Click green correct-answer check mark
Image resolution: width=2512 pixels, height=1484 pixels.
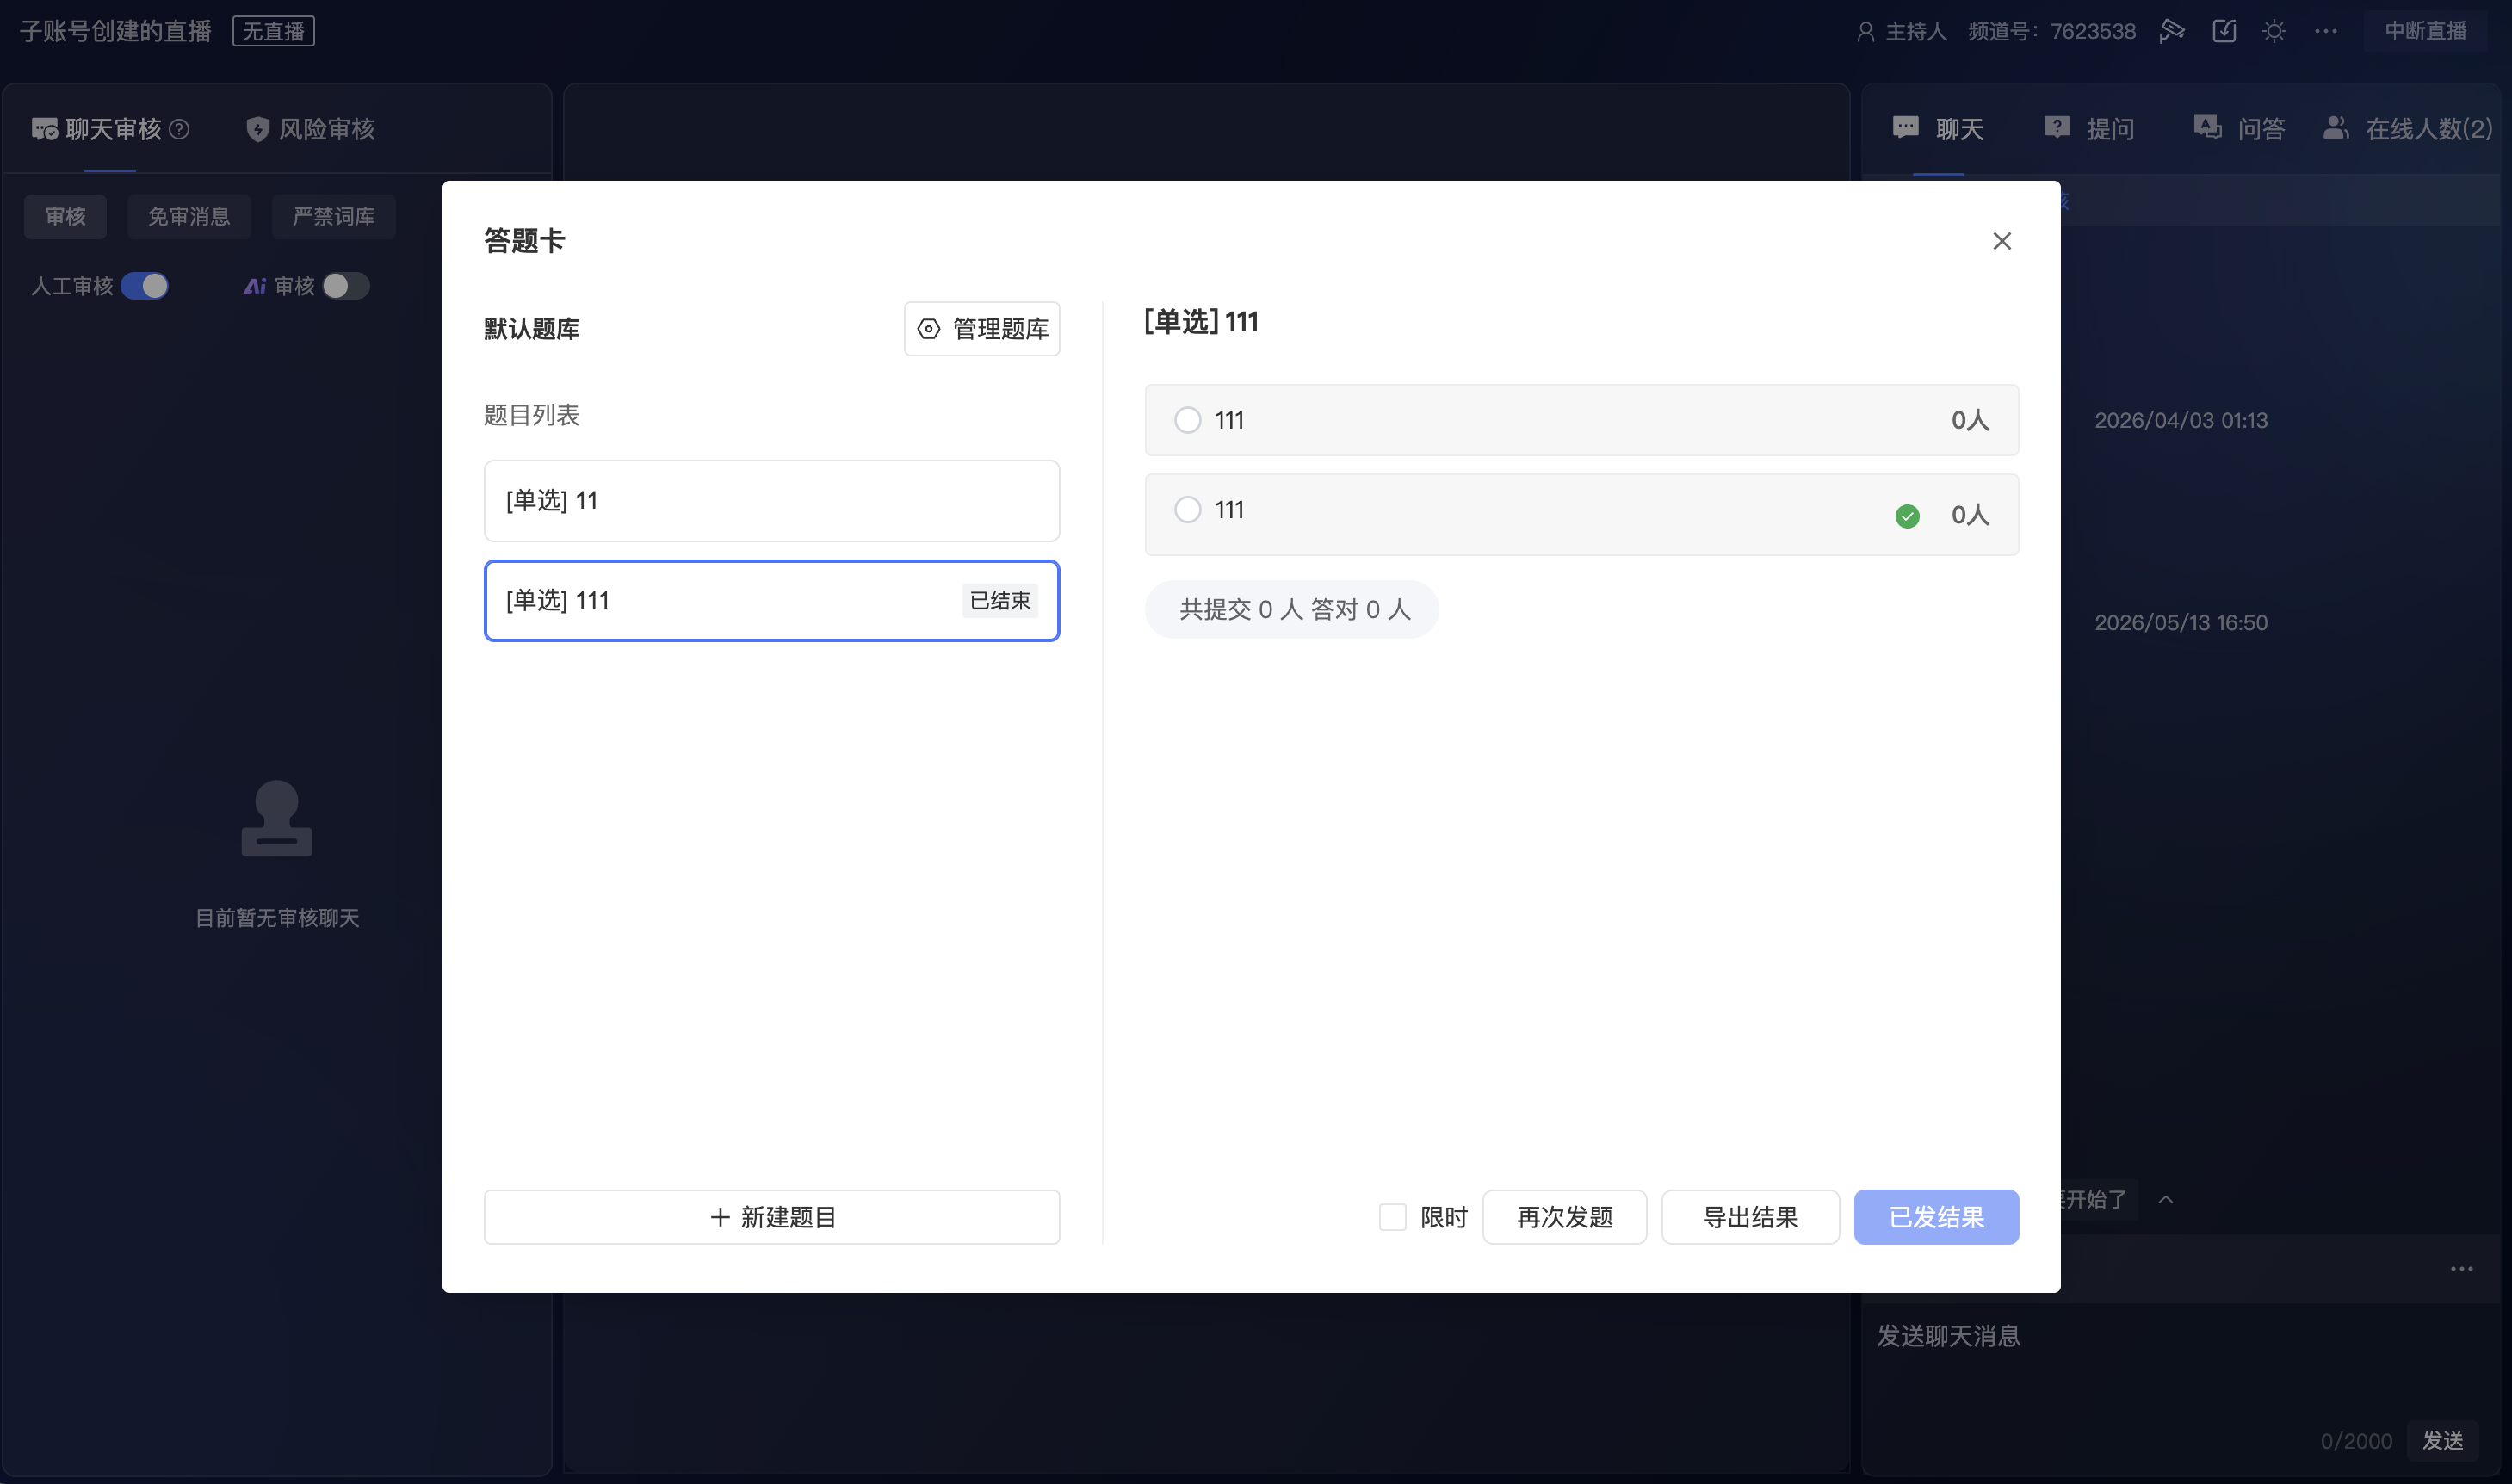tap(1907, 516)
